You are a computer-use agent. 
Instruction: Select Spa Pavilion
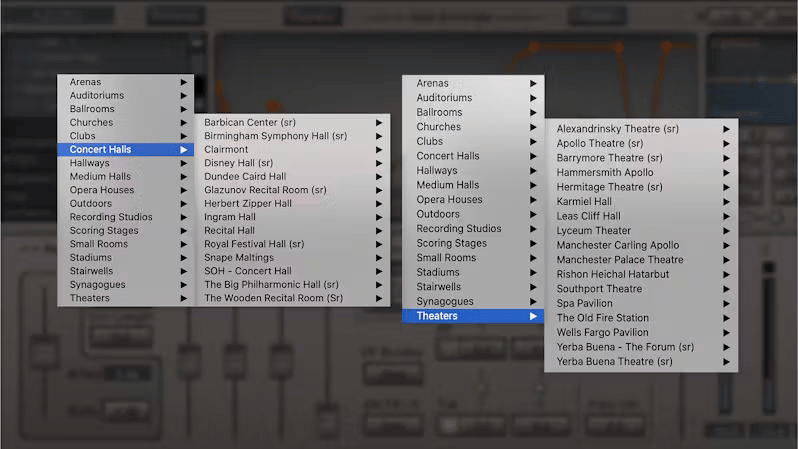point(641,303)
